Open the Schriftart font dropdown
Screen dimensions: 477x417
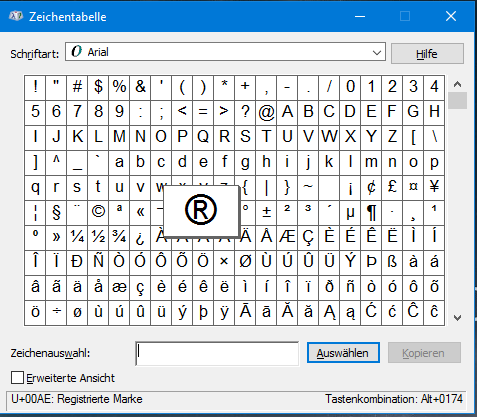tap(225, 52)
